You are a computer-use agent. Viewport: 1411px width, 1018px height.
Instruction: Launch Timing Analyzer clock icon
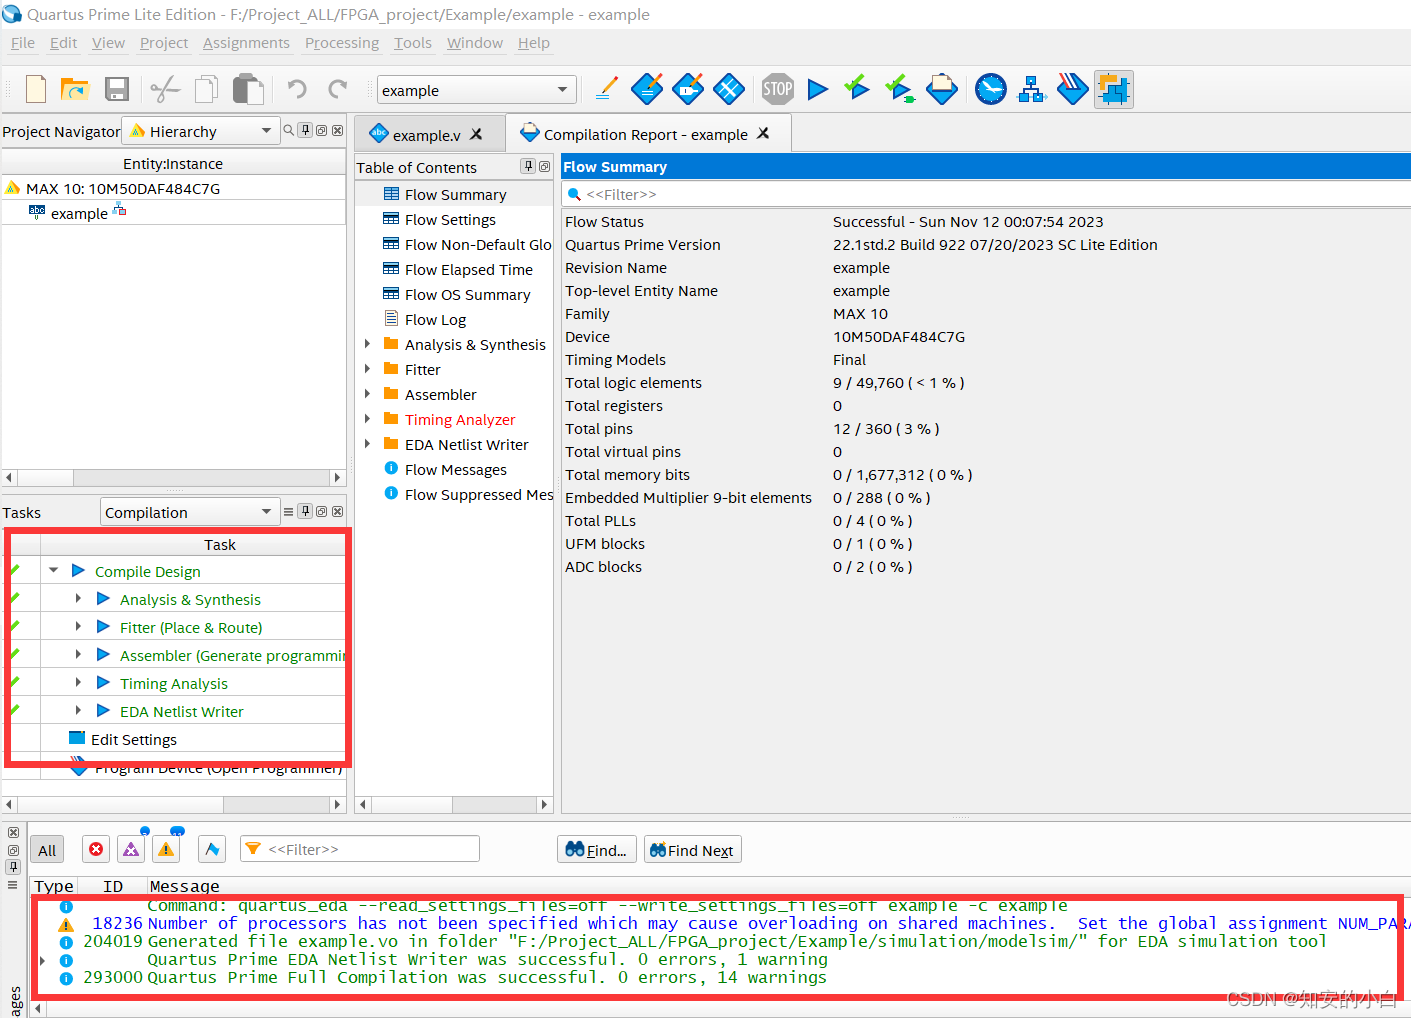[x=991, y=89]
